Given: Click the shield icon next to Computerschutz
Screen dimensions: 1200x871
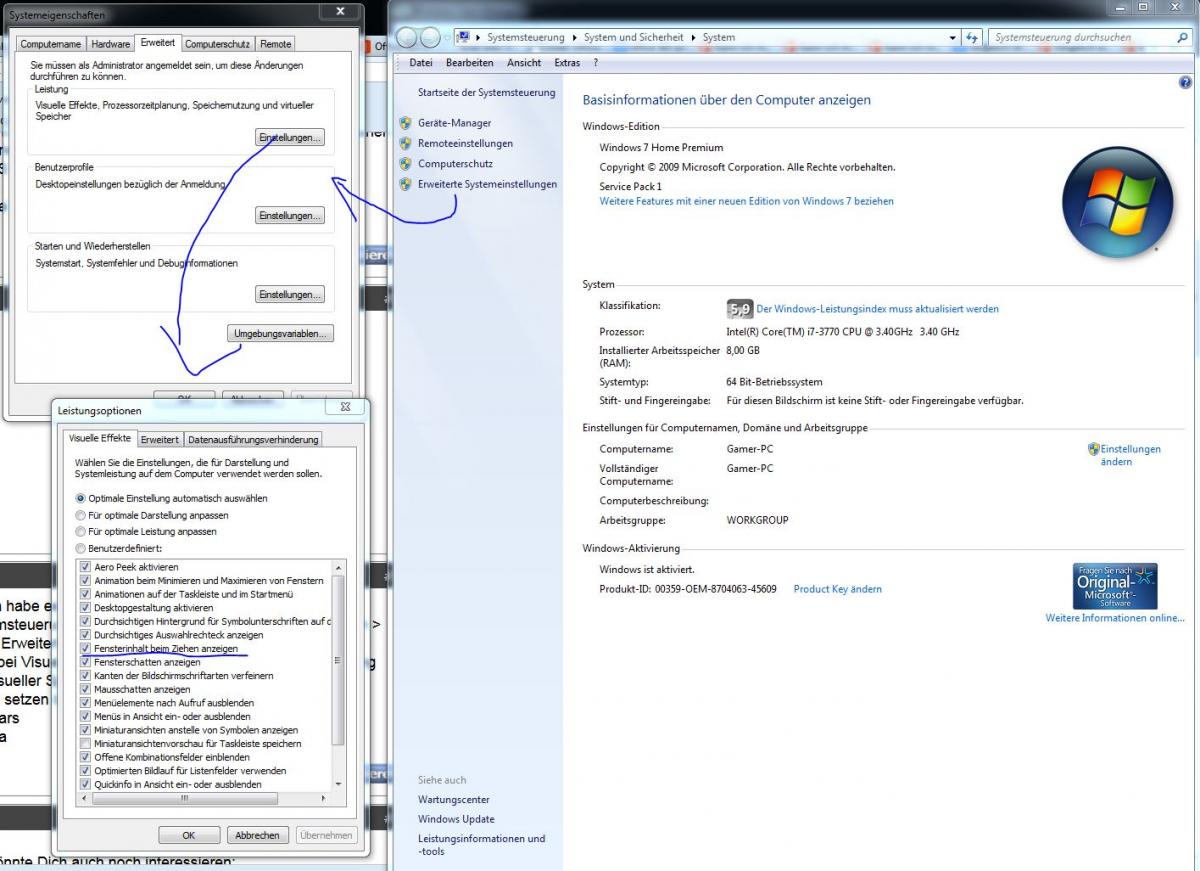Looking at the screenshot, I should [x=405, y=164].
